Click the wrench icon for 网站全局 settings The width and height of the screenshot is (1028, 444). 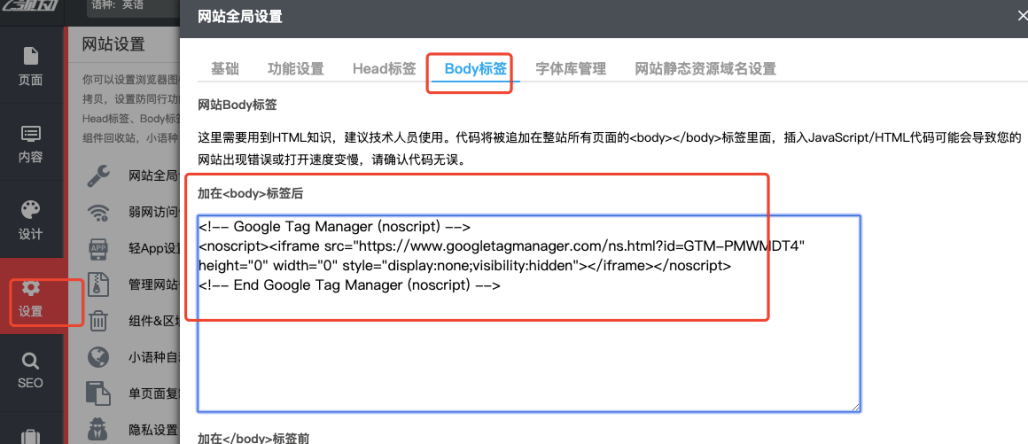point(99,176)
